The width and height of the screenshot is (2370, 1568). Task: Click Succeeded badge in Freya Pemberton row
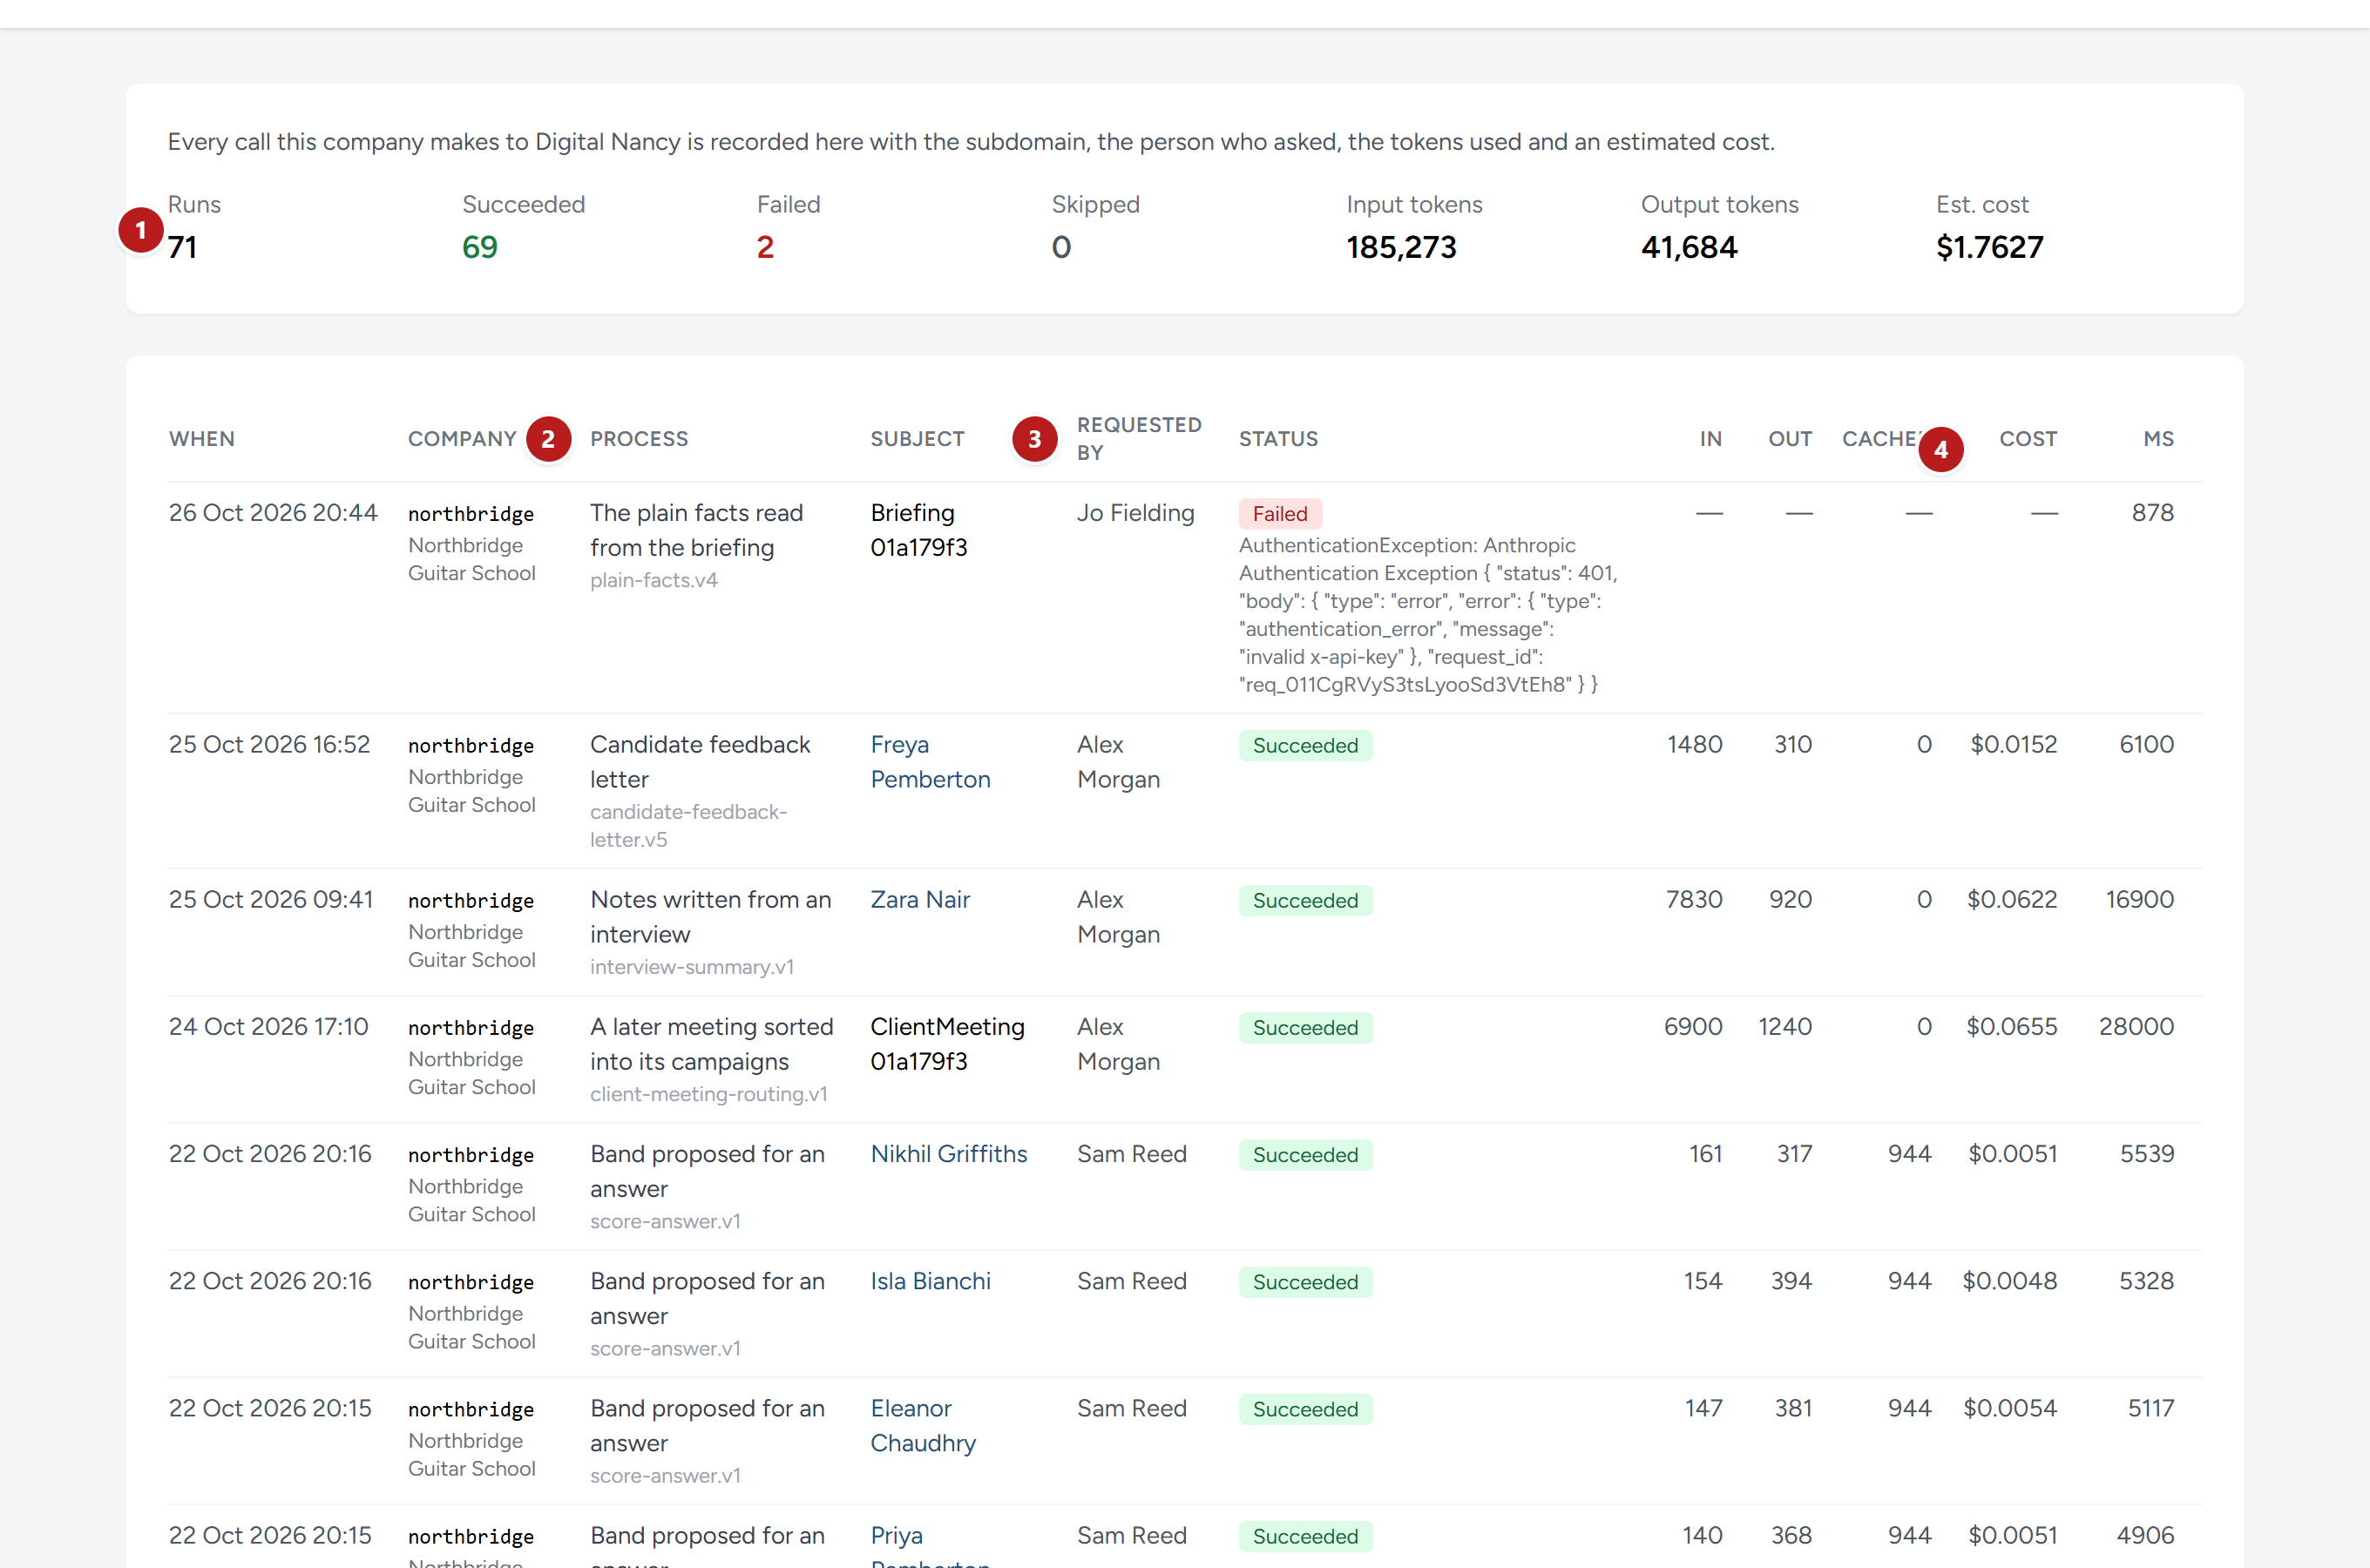(x=1305, y=746)
